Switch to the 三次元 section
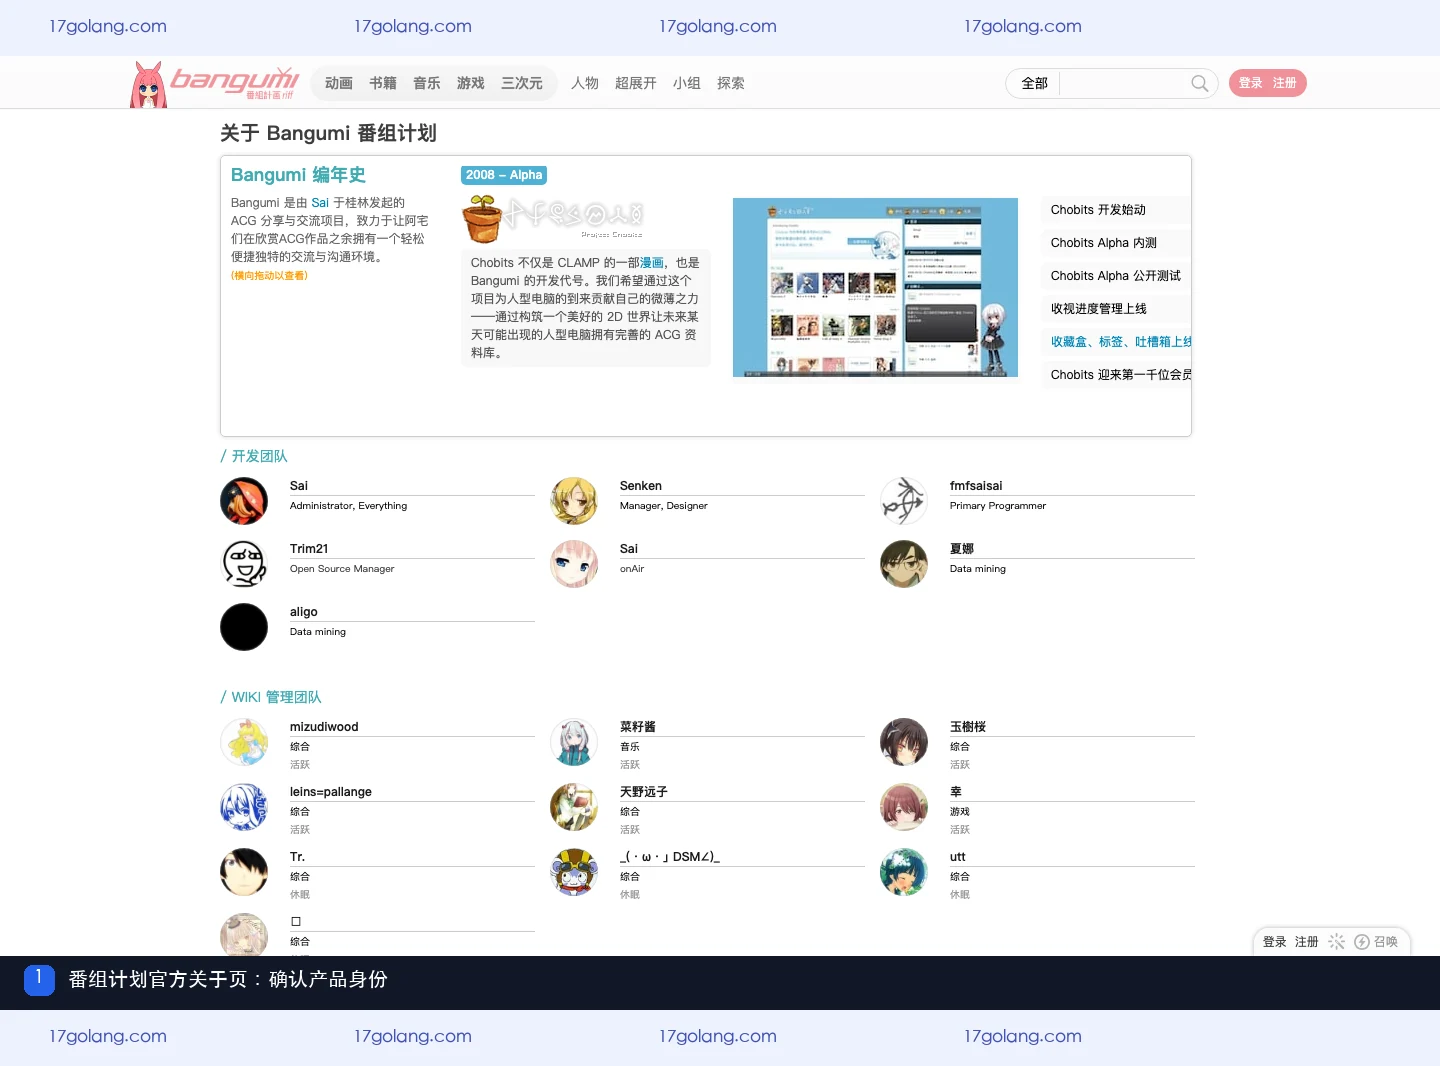Viewport: 1440px width, 1066px height. 522,83
